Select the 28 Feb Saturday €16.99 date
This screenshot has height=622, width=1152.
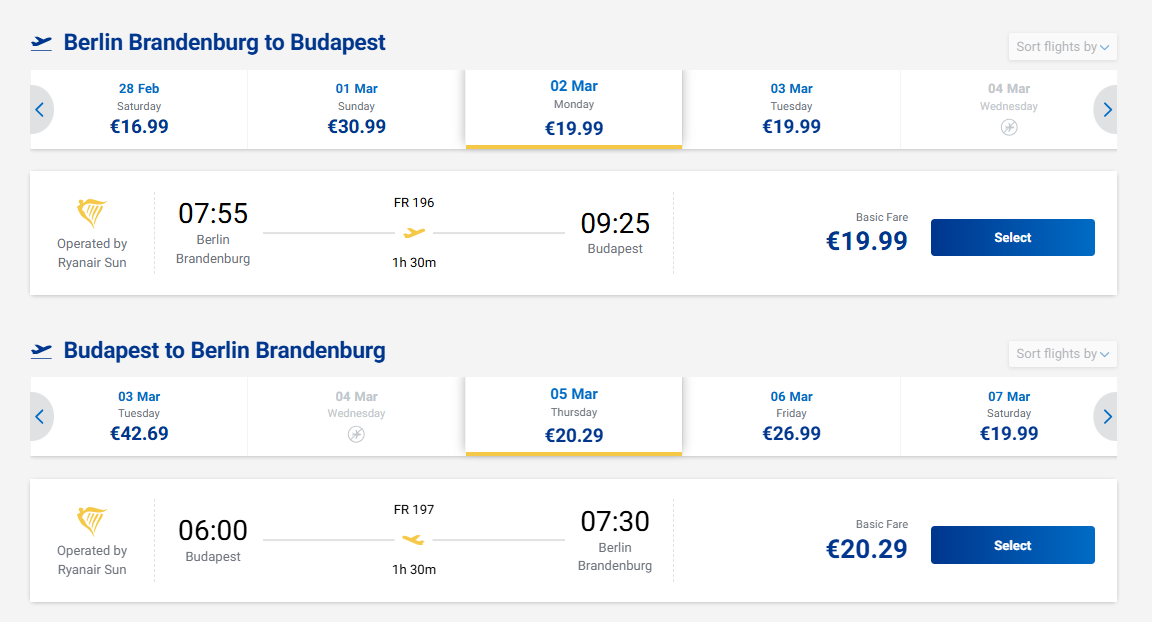pos(139,109)
